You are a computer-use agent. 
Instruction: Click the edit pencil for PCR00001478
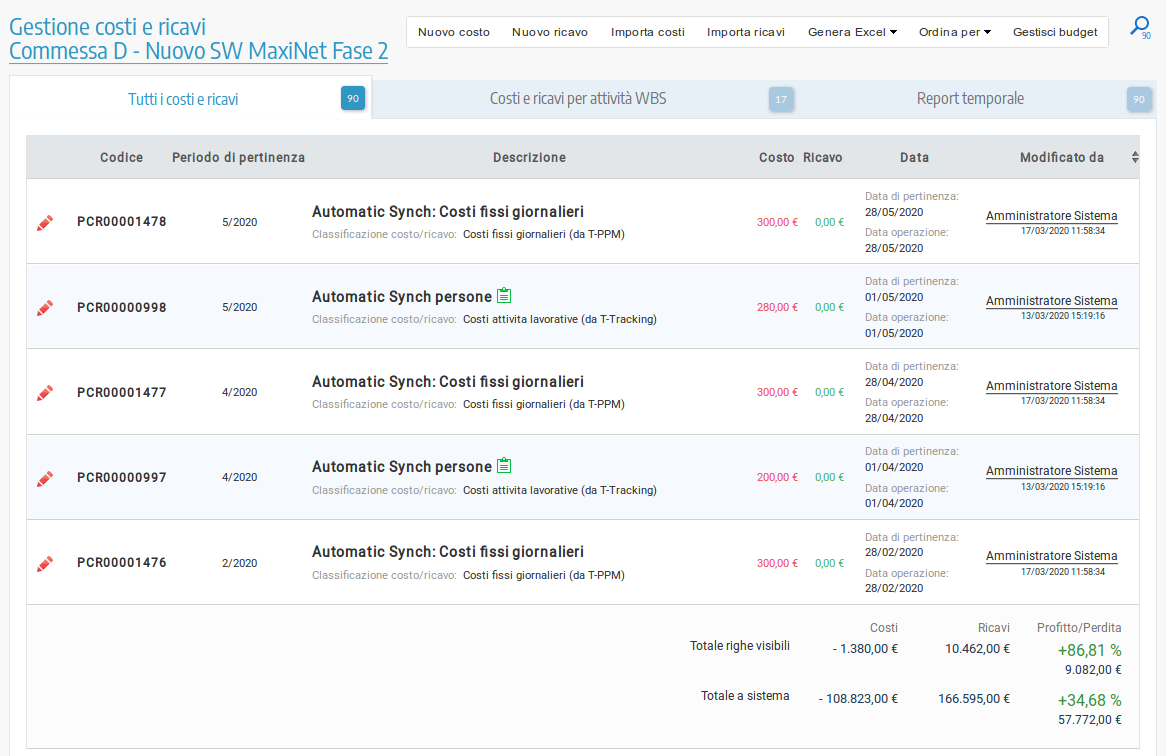44,223
